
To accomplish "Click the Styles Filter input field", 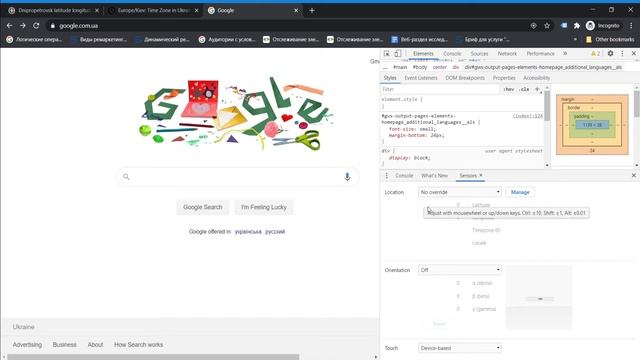I will coord(440,89).
